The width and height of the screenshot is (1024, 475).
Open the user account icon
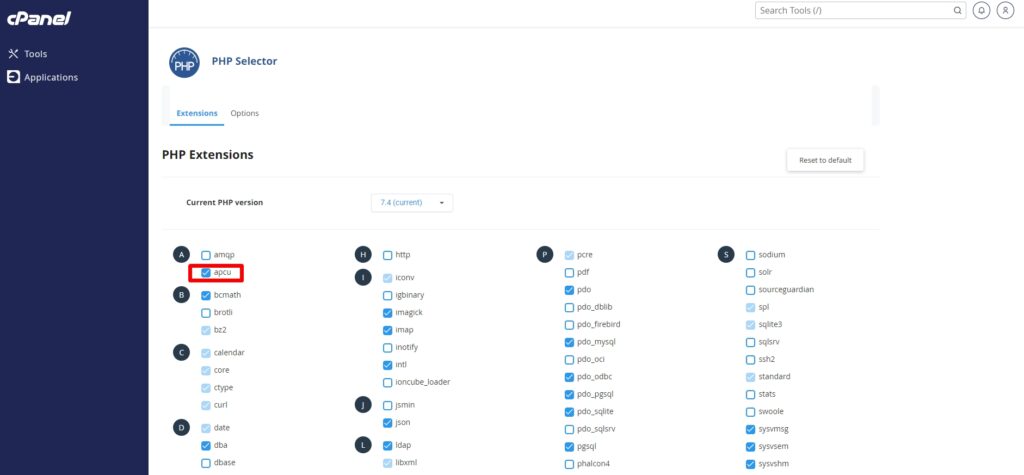(x=1005, y=10)
